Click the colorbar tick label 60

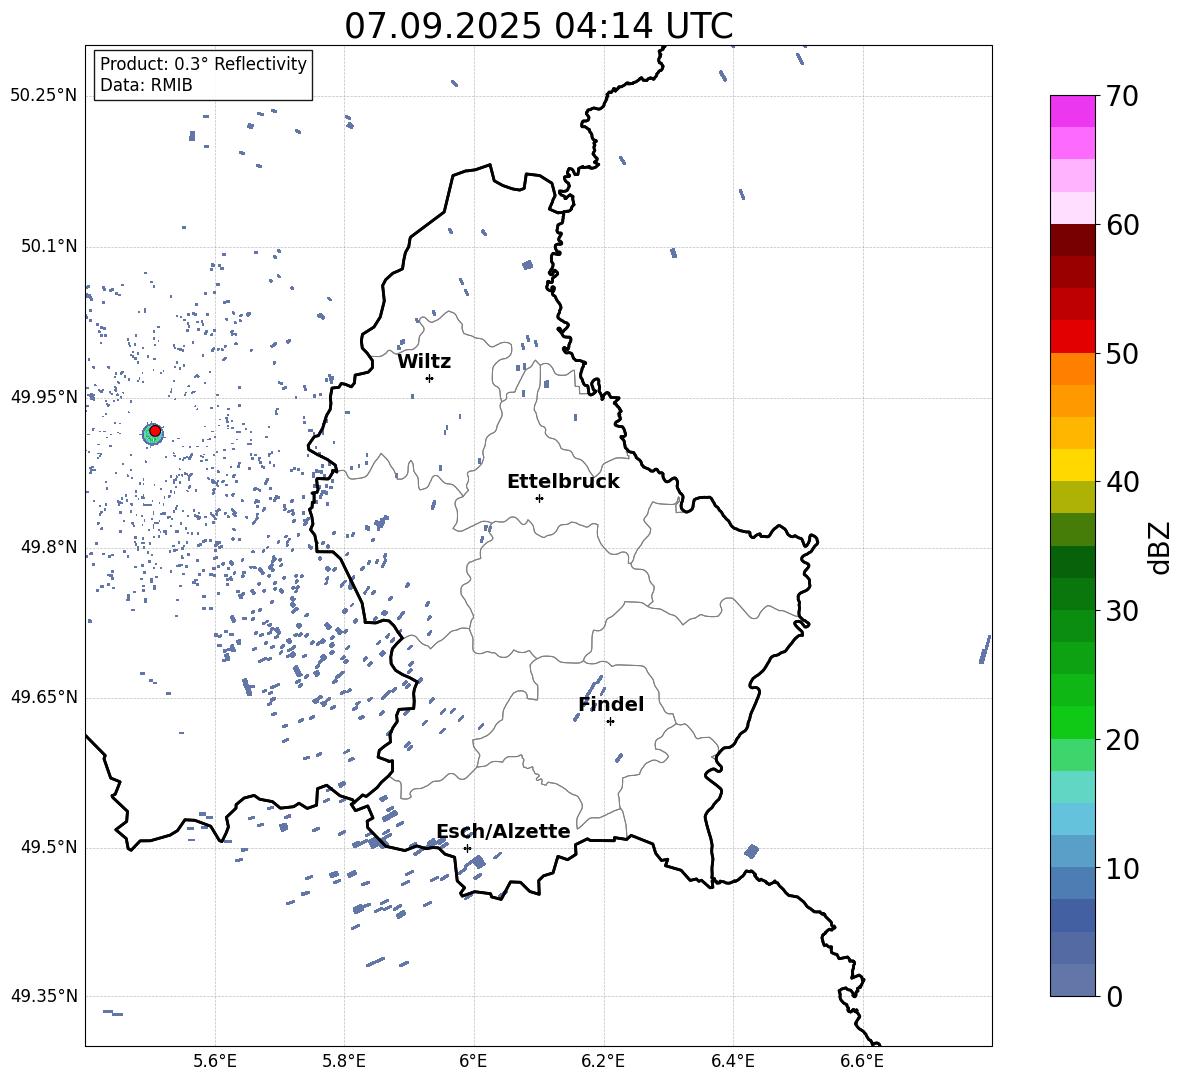(1122, 225)
